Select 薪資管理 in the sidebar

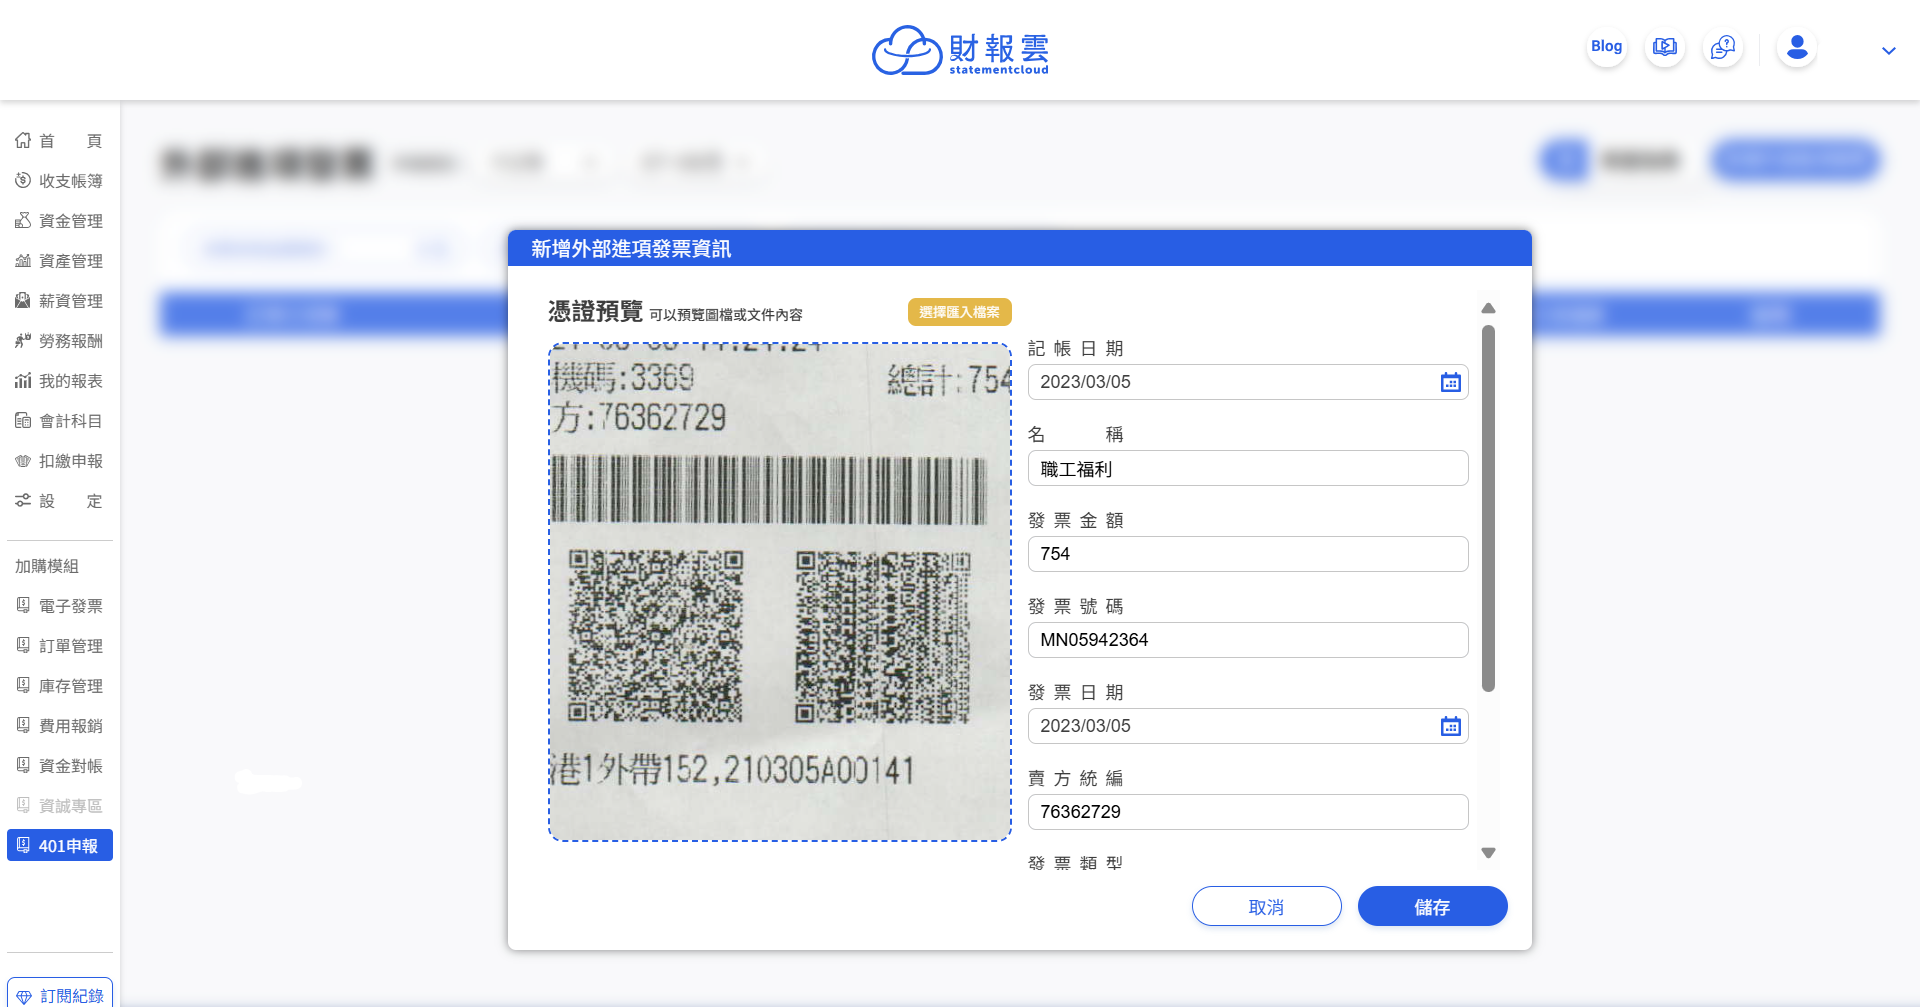coord(59,301)
